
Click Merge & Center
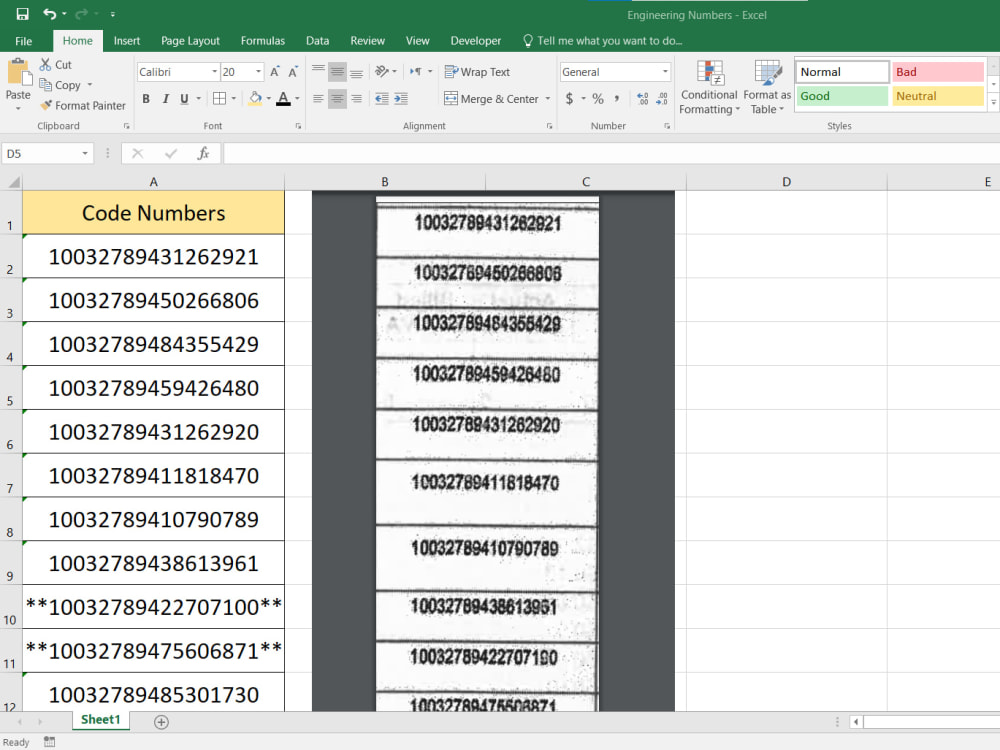tap(492, 99)
